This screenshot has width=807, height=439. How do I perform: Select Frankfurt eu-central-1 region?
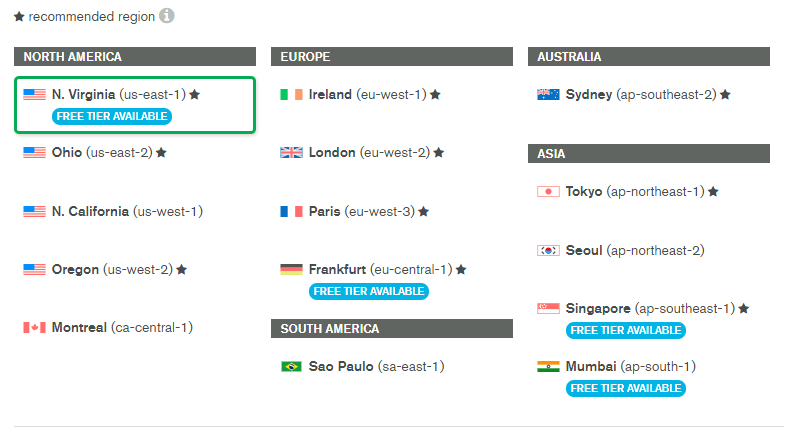tap(373, 270)
